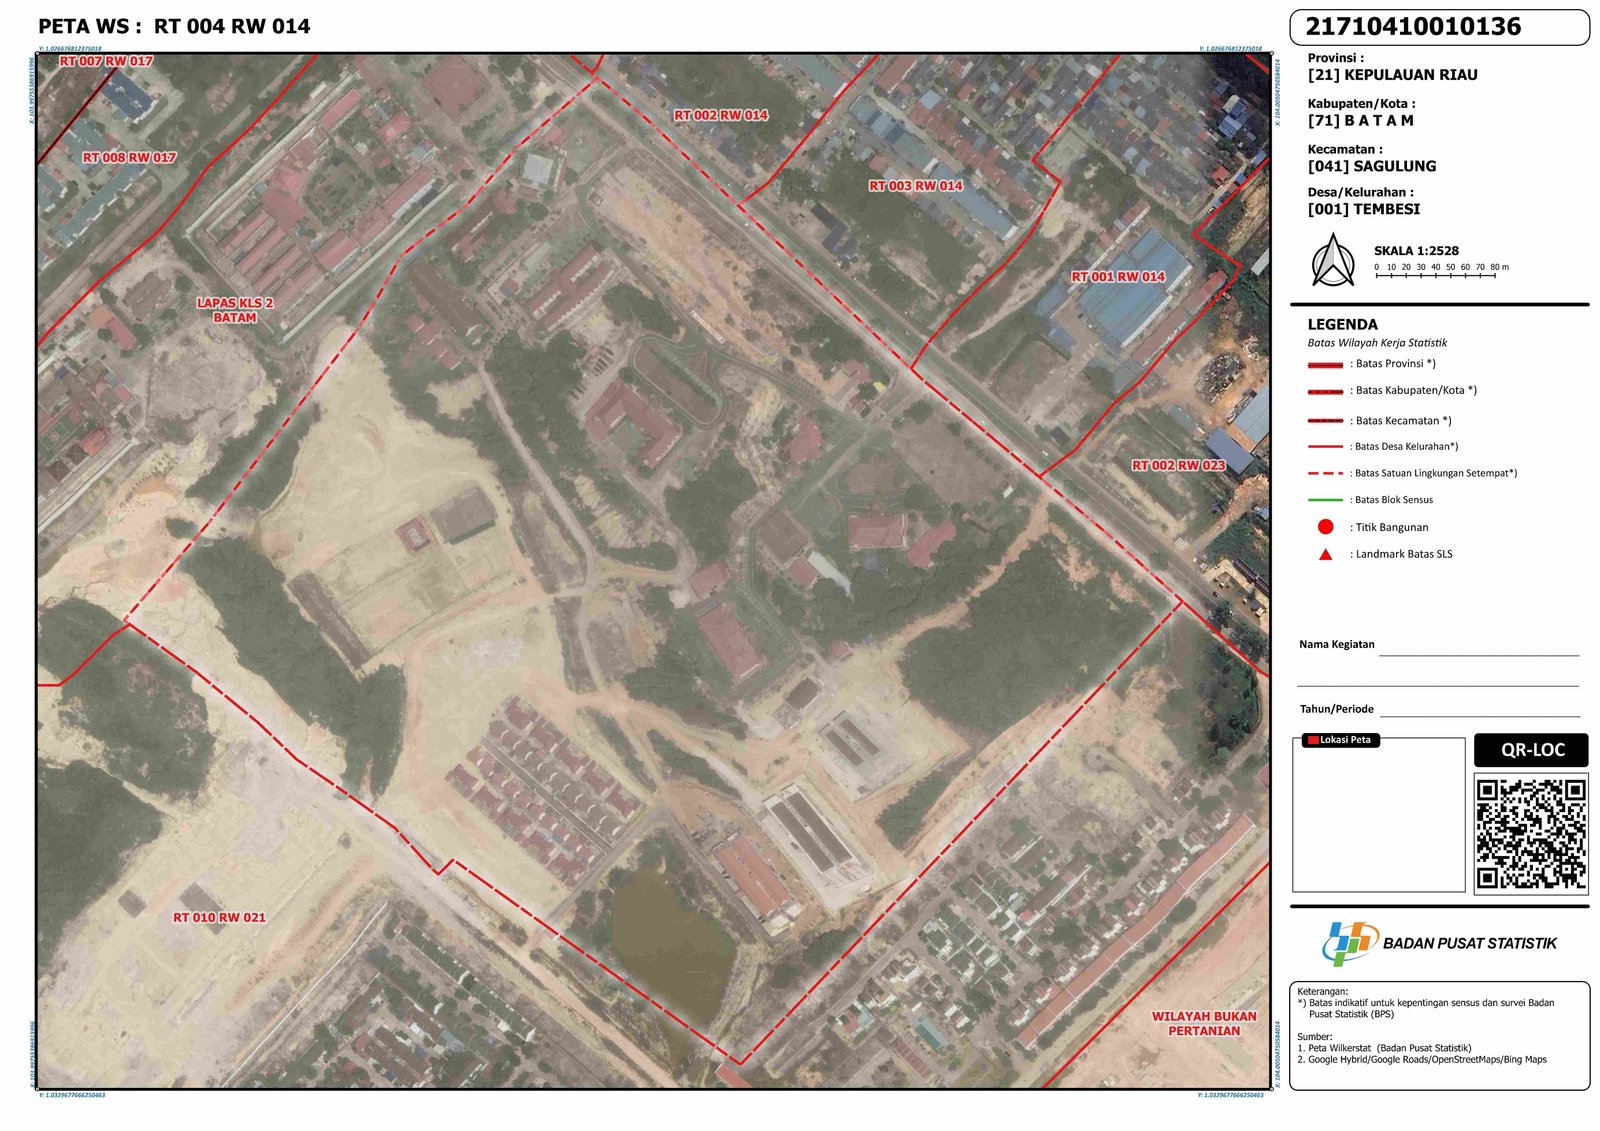Click the scale bar under SKALA 1:2528
This screenshot has height=1131, width=1600.
pos(1436,274)
